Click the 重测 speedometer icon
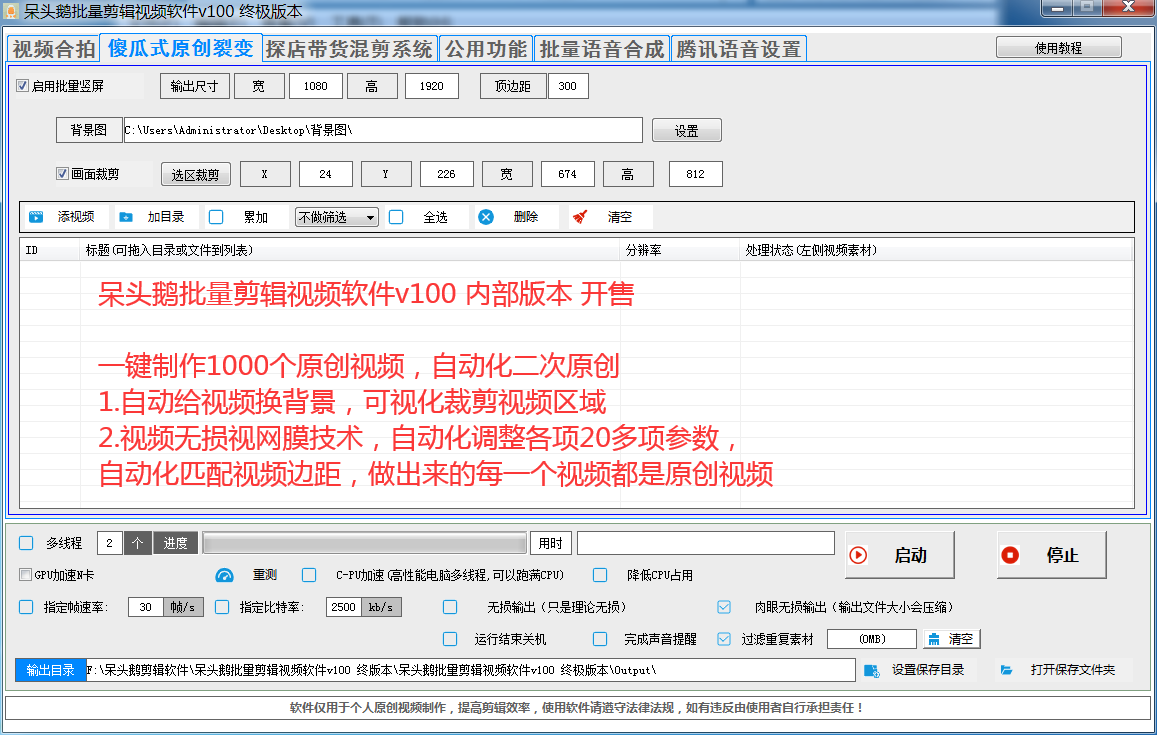The height and width of the screenshot is (735, 1157). point(224,575)
